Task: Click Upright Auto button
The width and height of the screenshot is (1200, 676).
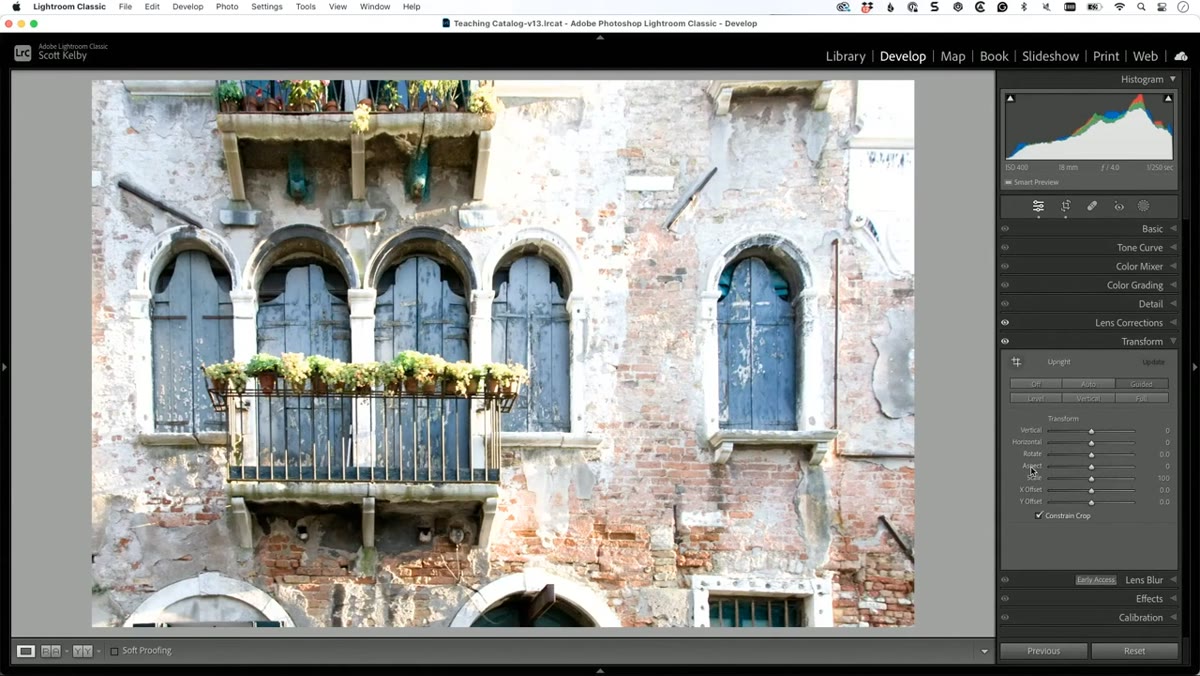Action: tap(1089, 384)
